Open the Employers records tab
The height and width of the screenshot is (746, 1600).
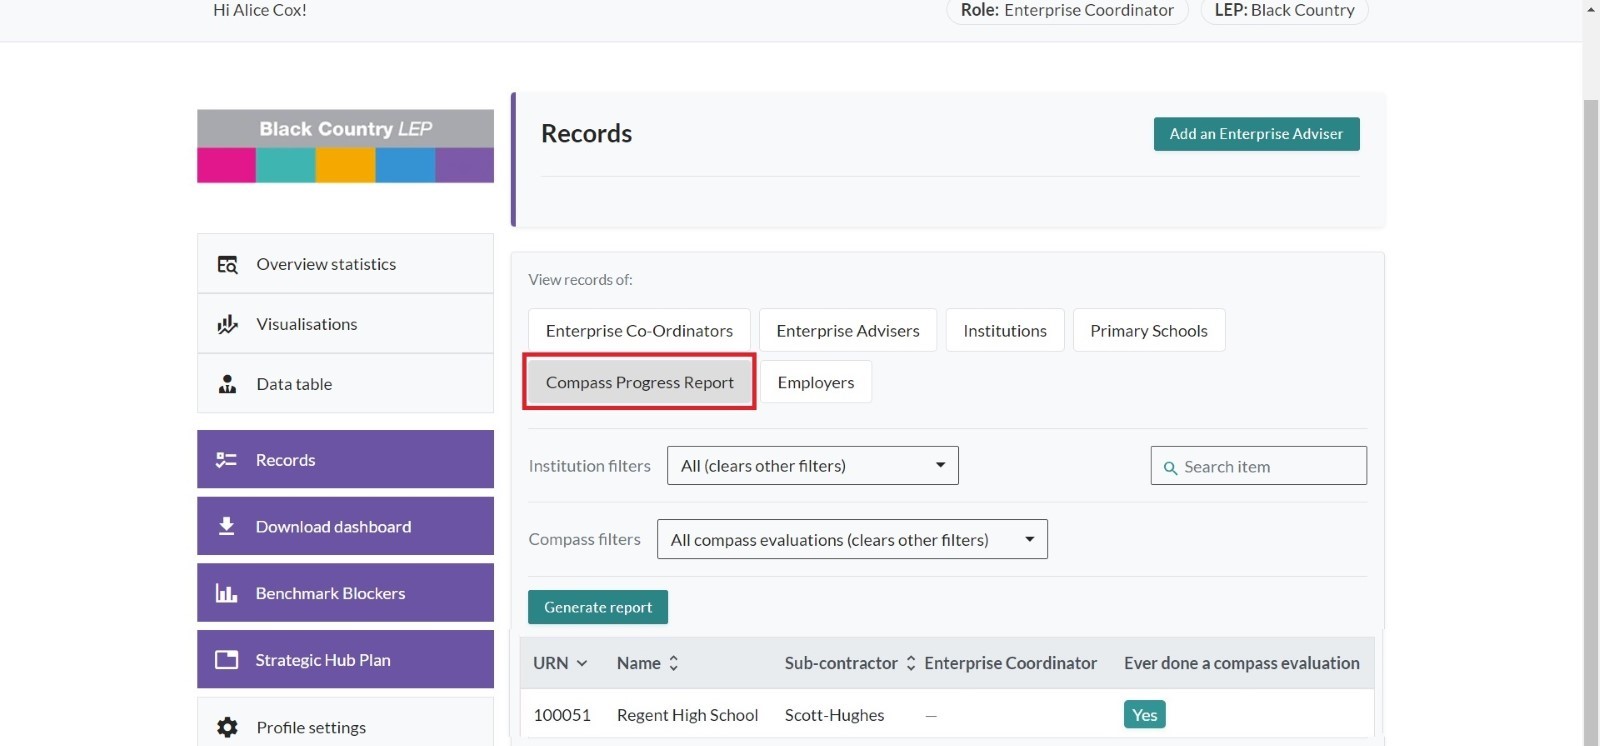tap(815, 382)
